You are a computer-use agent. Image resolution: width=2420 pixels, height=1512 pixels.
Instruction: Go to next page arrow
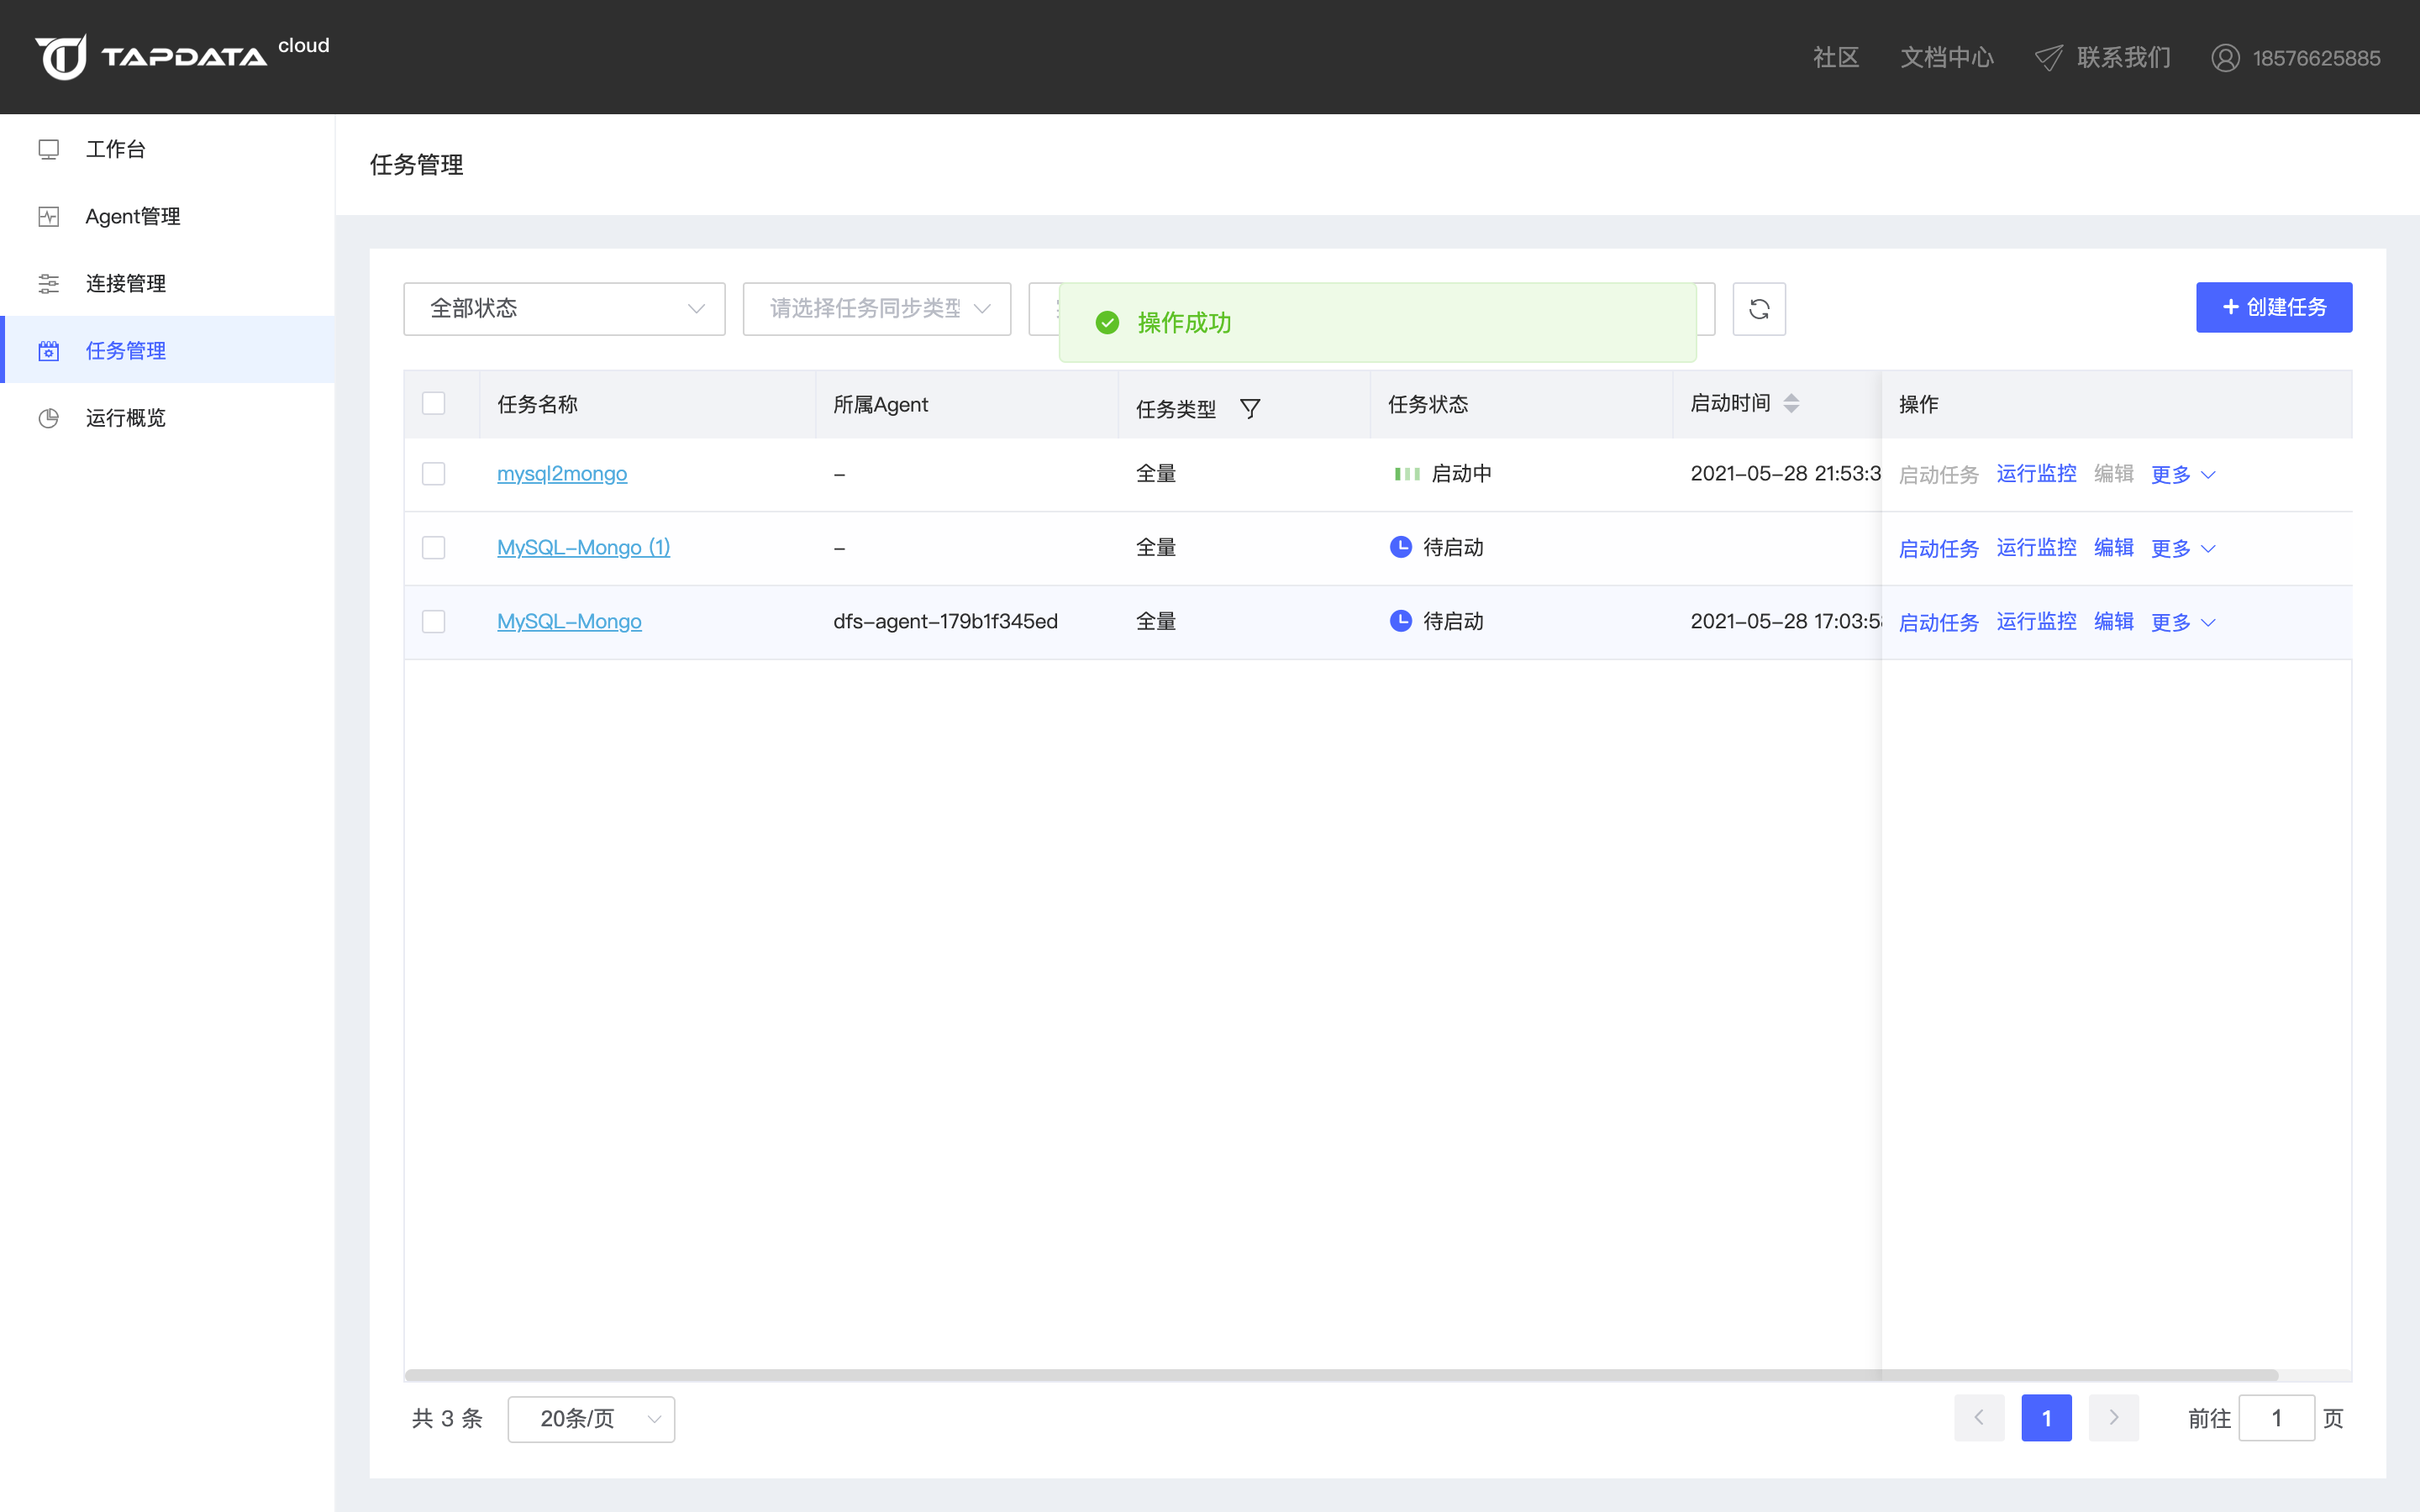[2113, 1417]
